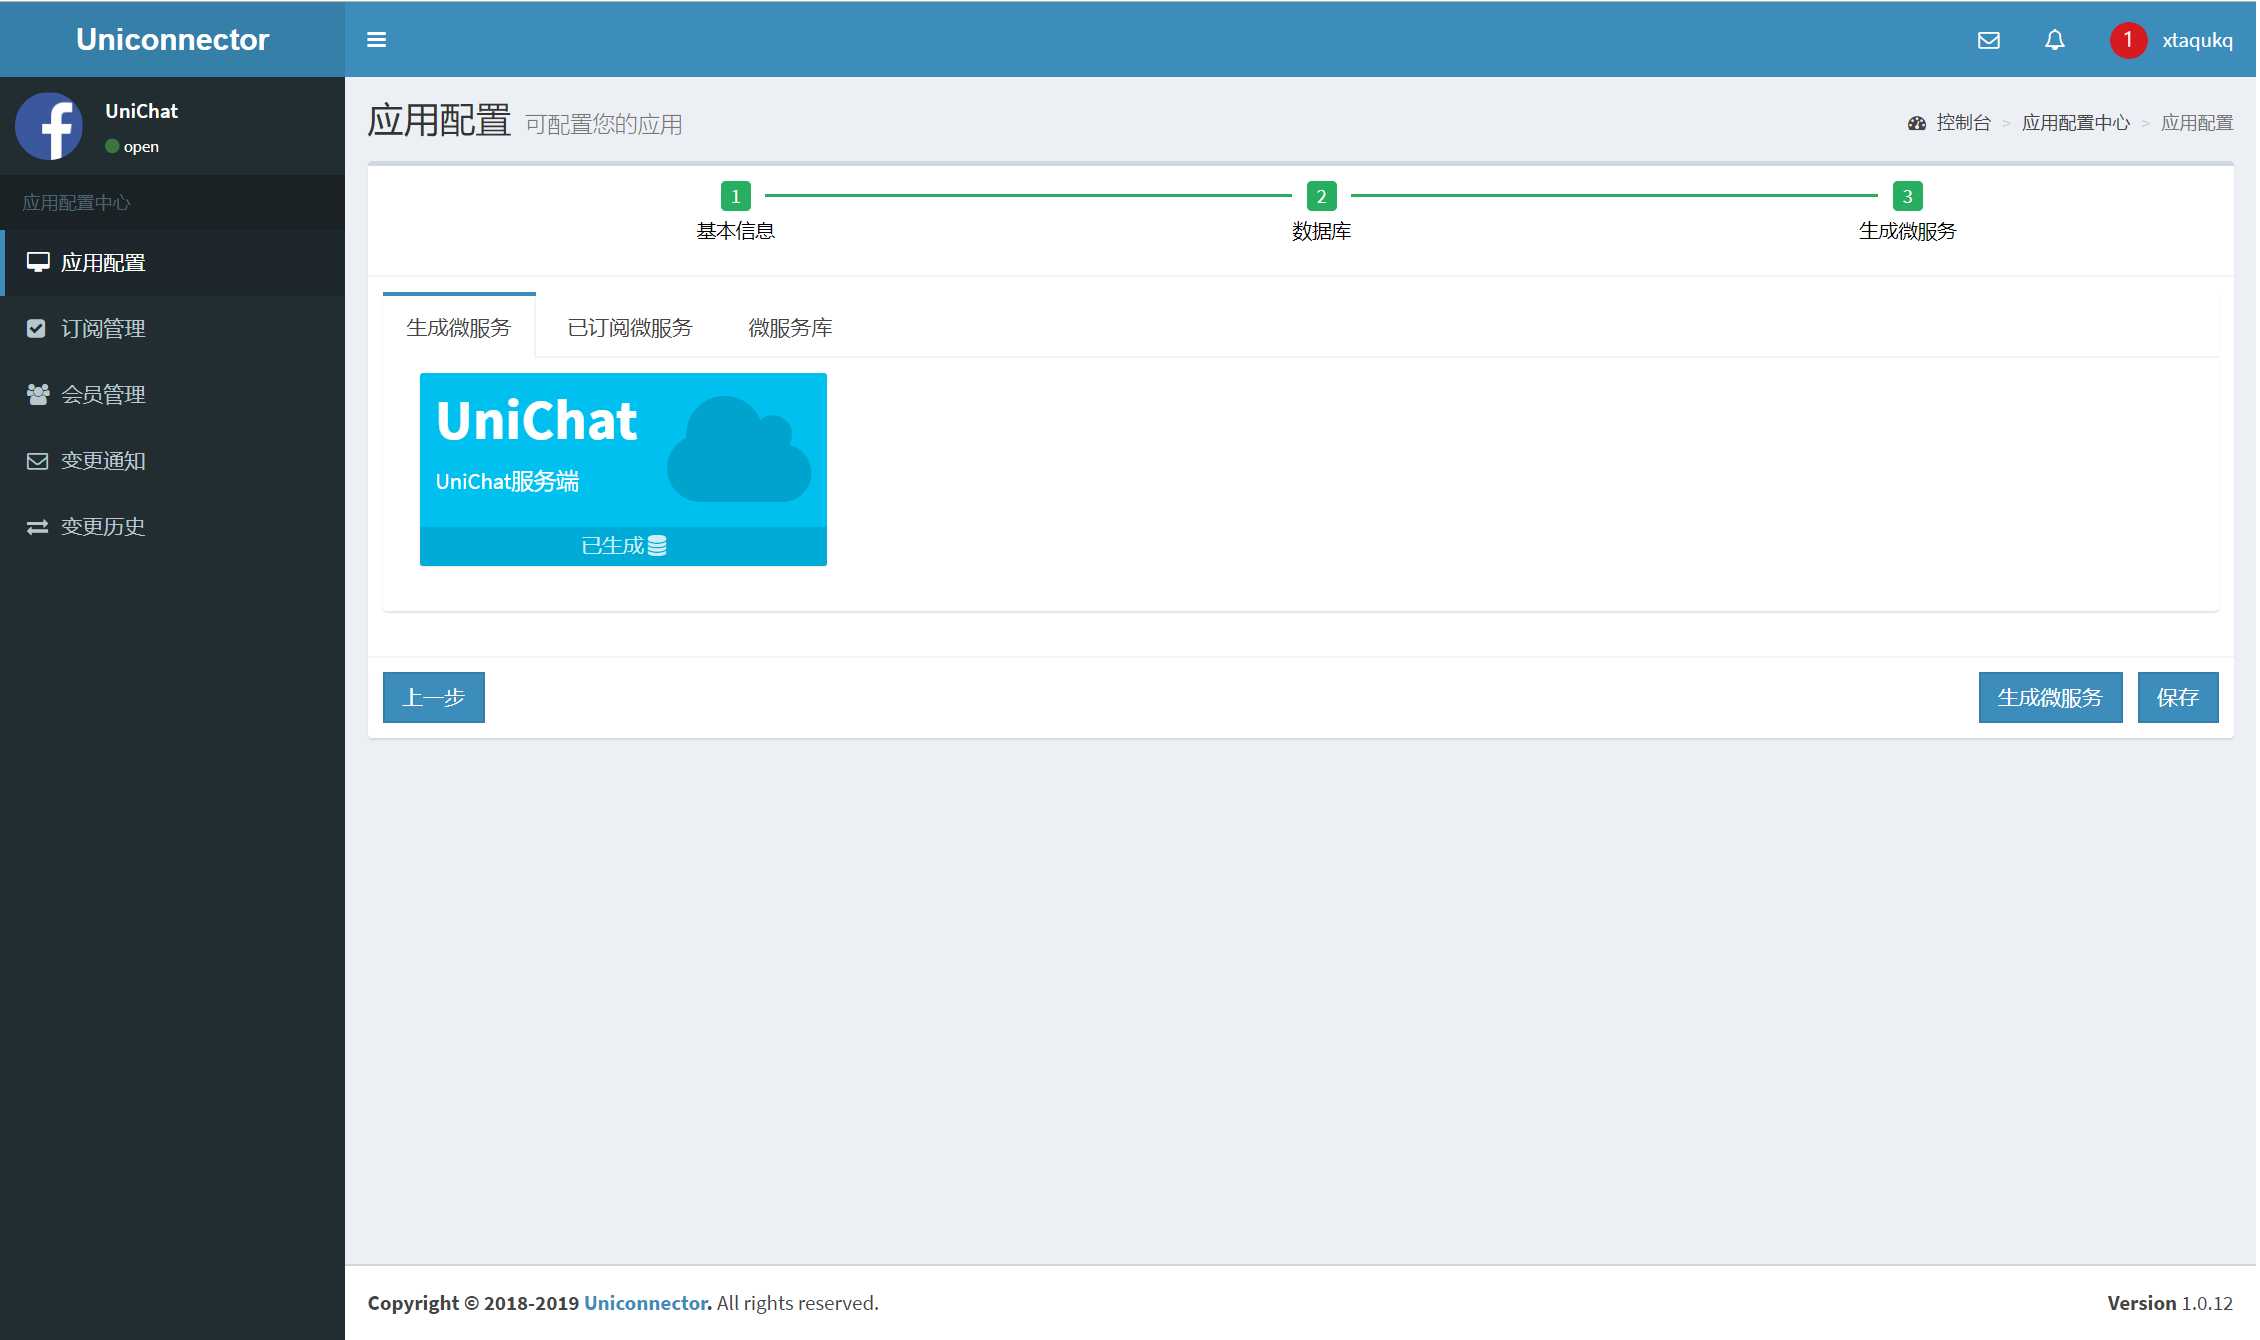The height and width of the screenshot is (1340, 2260).
Task: Open the Uniconnector link in footer
Action: [x=647, y=1303]
